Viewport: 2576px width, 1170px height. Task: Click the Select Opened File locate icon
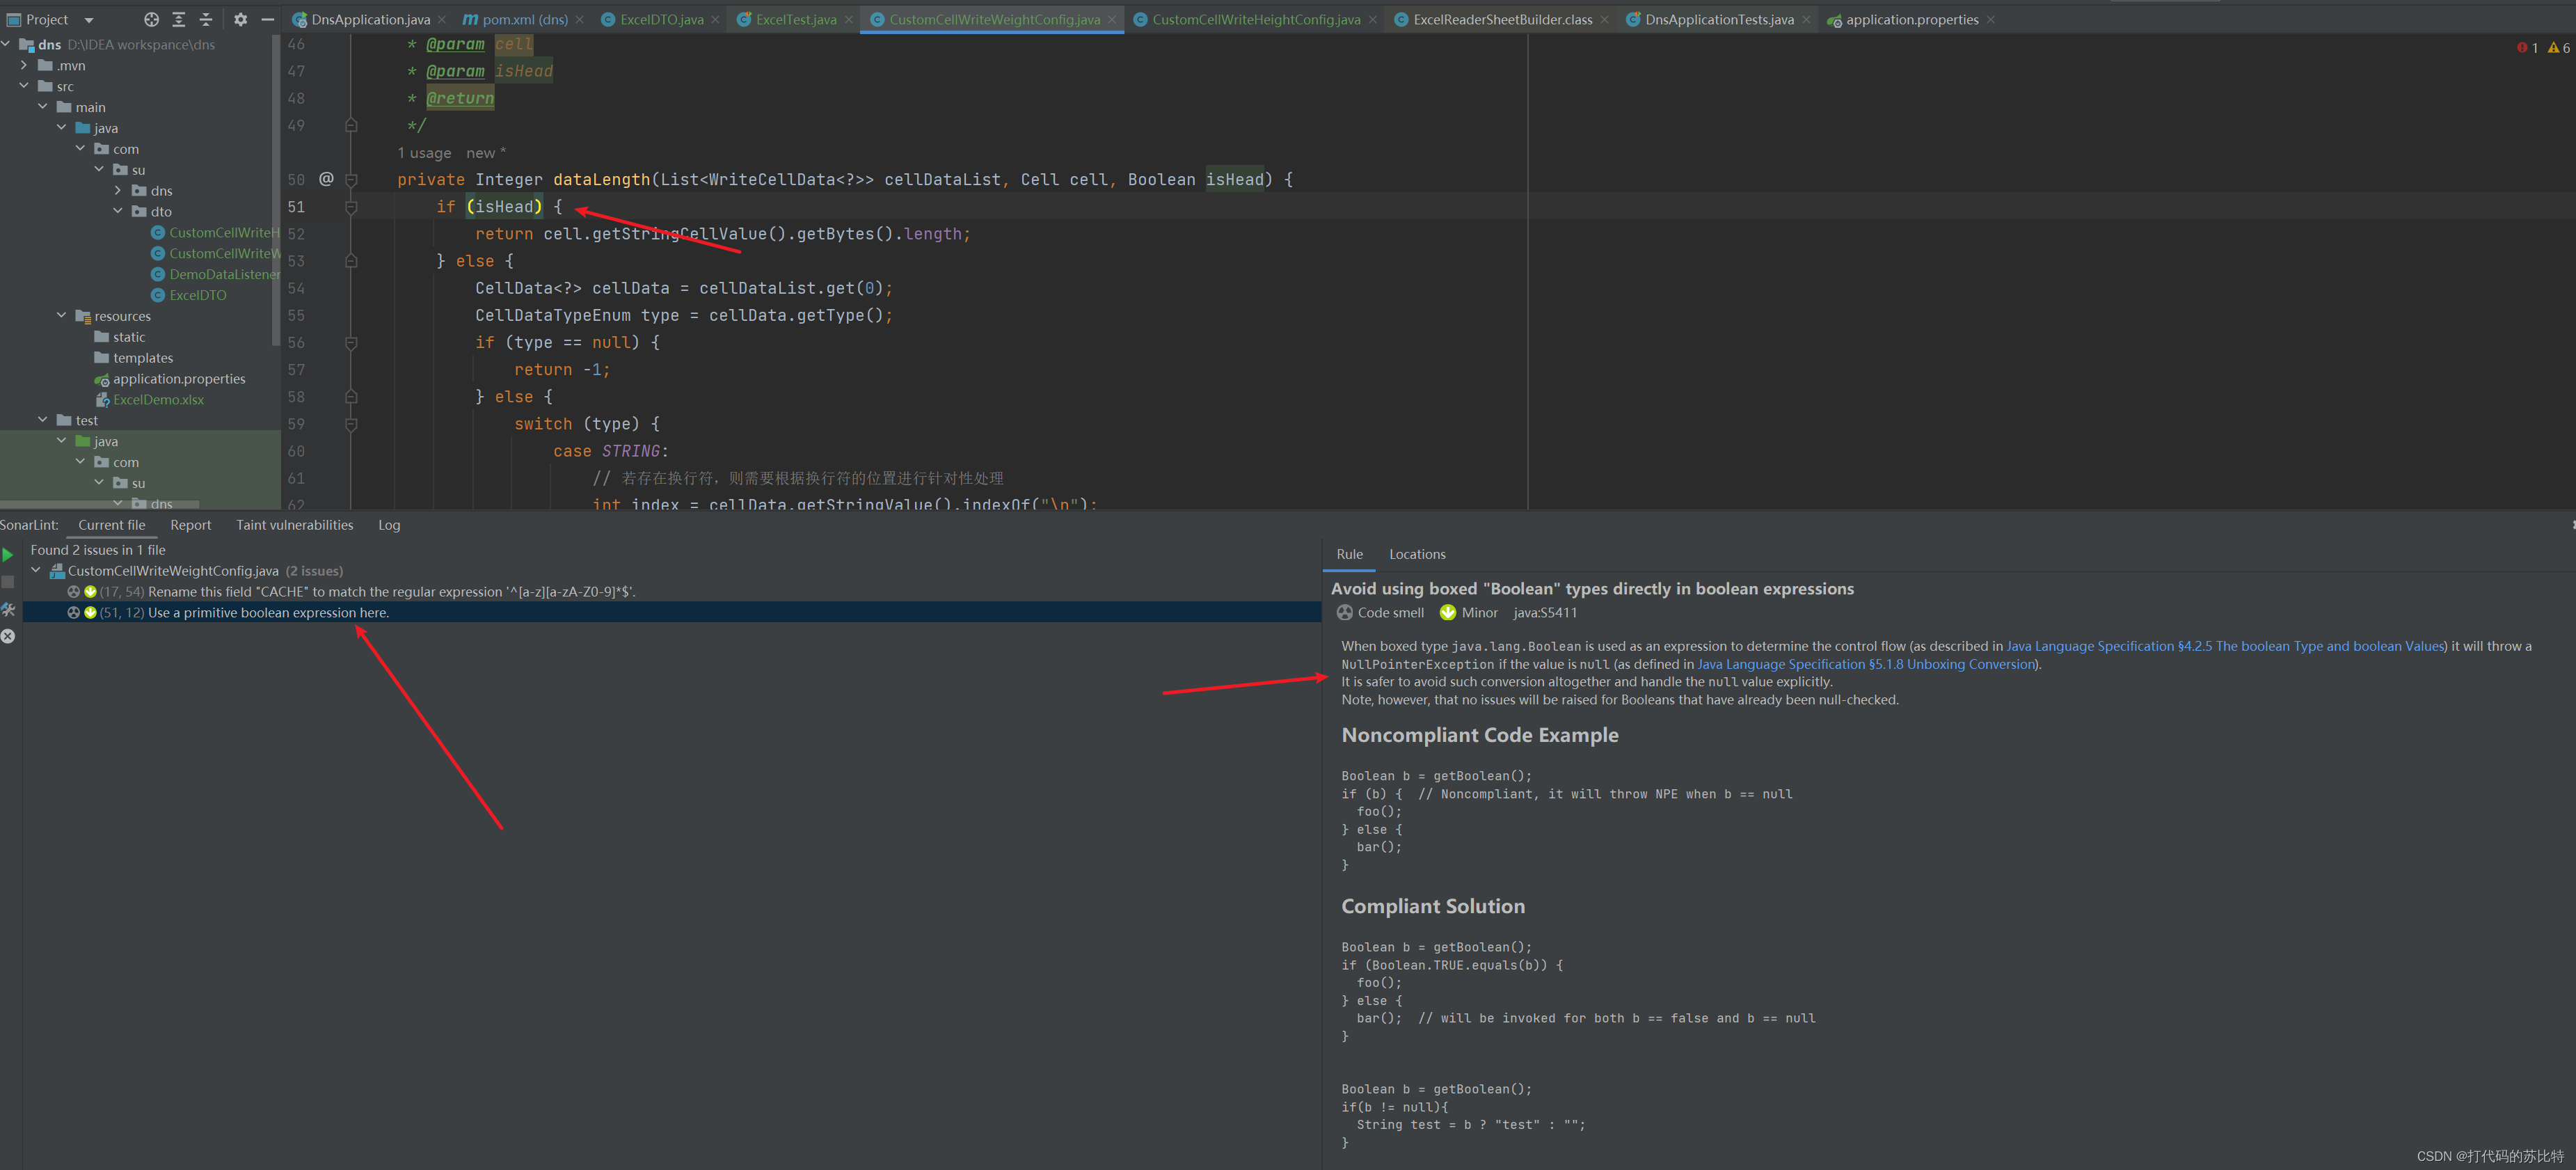(x=151, y=19)
